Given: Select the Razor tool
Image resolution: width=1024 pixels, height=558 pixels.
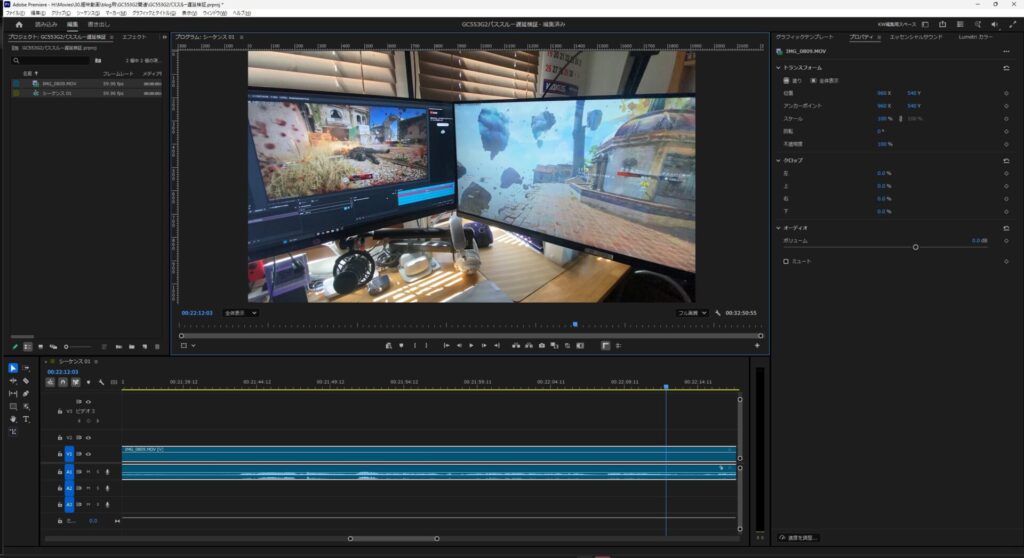Looking at the screenshot, I should tap(26, 381).
